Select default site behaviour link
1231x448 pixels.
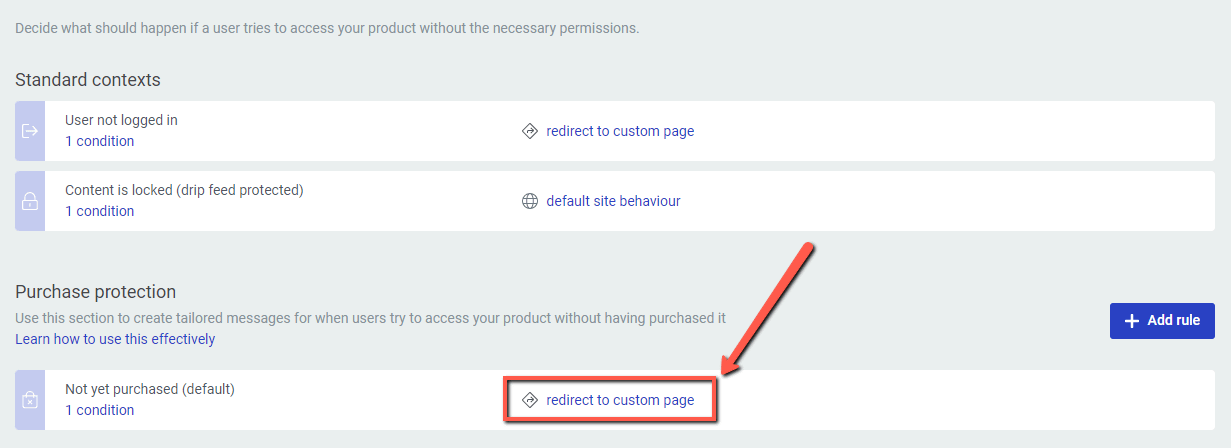[x=613, y=201]
